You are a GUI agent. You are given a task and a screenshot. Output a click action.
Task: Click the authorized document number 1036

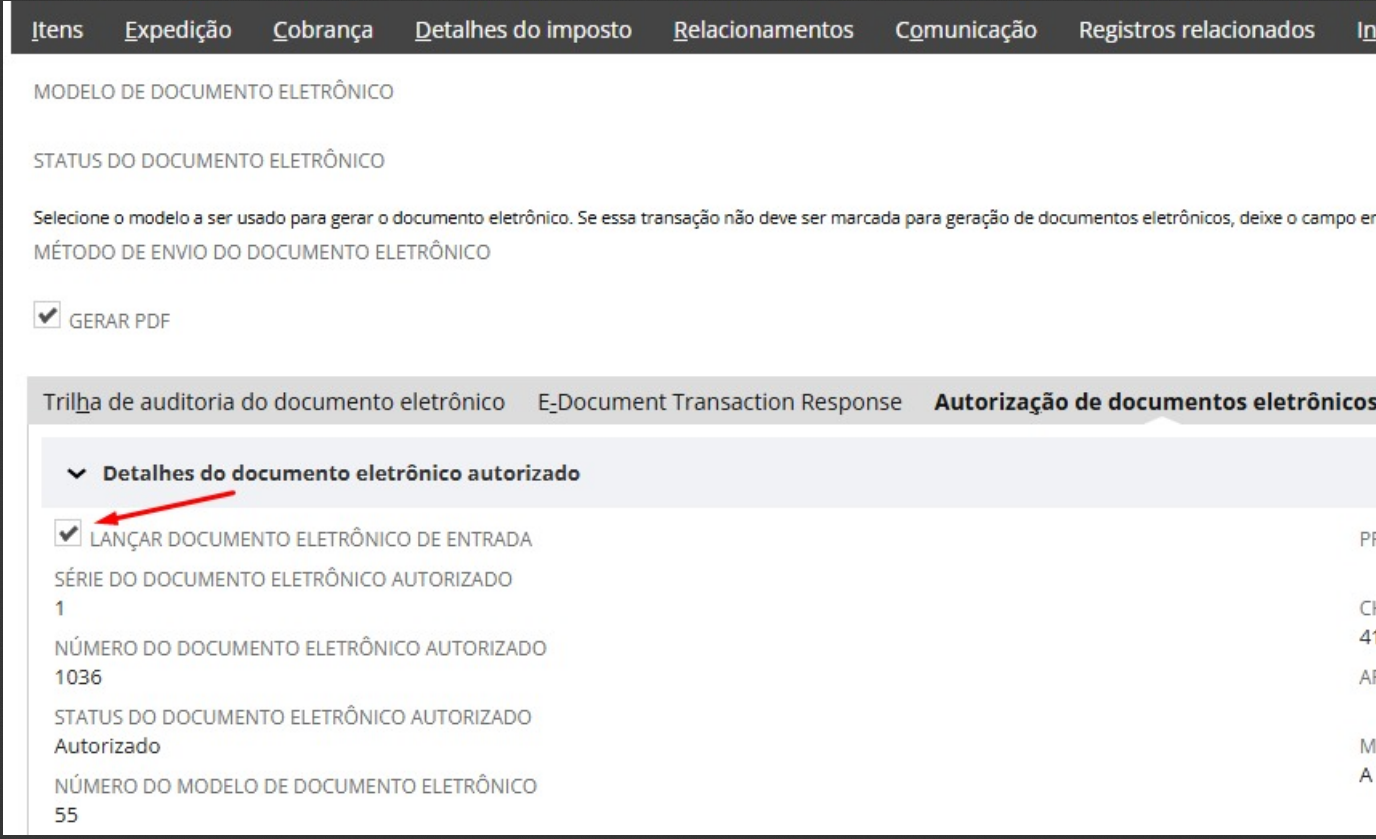coord(78,677)
